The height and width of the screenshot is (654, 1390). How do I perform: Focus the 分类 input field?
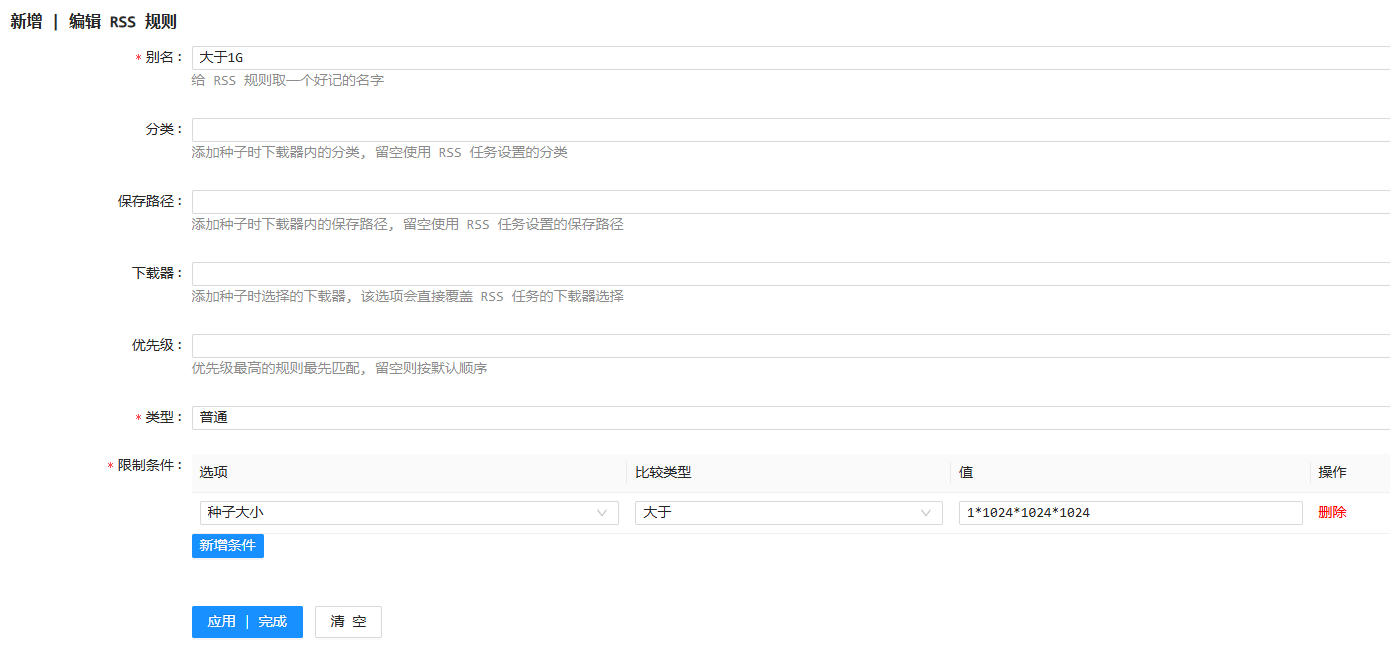tap(790, 130)
